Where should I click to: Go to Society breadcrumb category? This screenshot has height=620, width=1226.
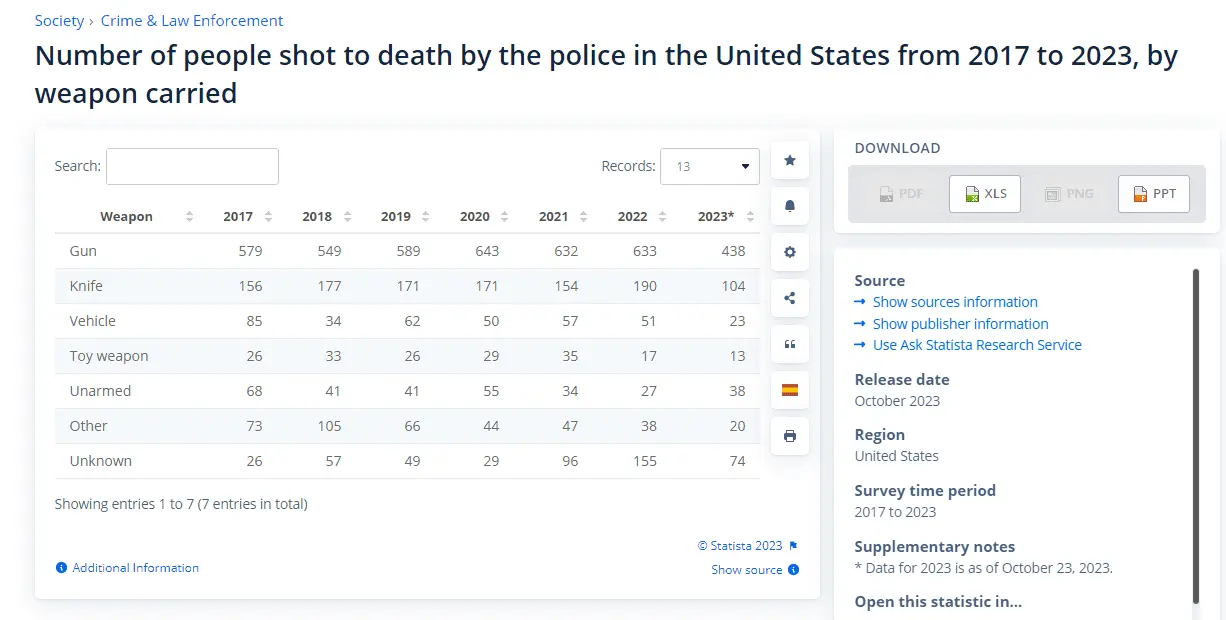[59, 20]
